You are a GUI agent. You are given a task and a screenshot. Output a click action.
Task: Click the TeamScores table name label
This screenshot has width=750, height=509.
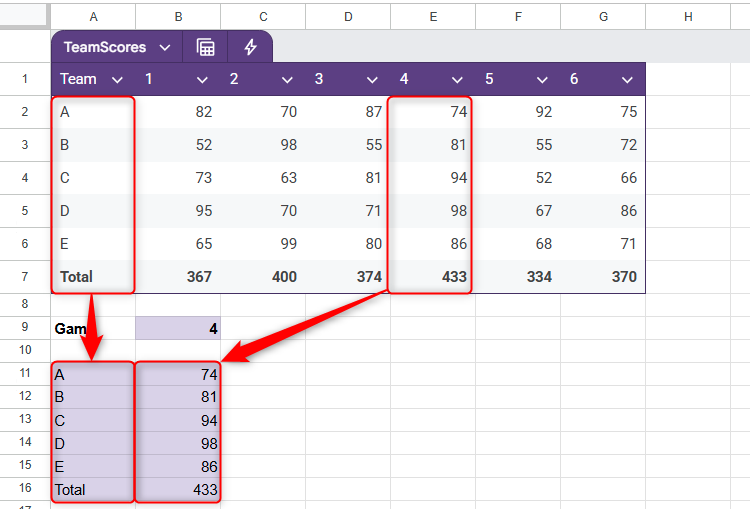click(104, 47)
